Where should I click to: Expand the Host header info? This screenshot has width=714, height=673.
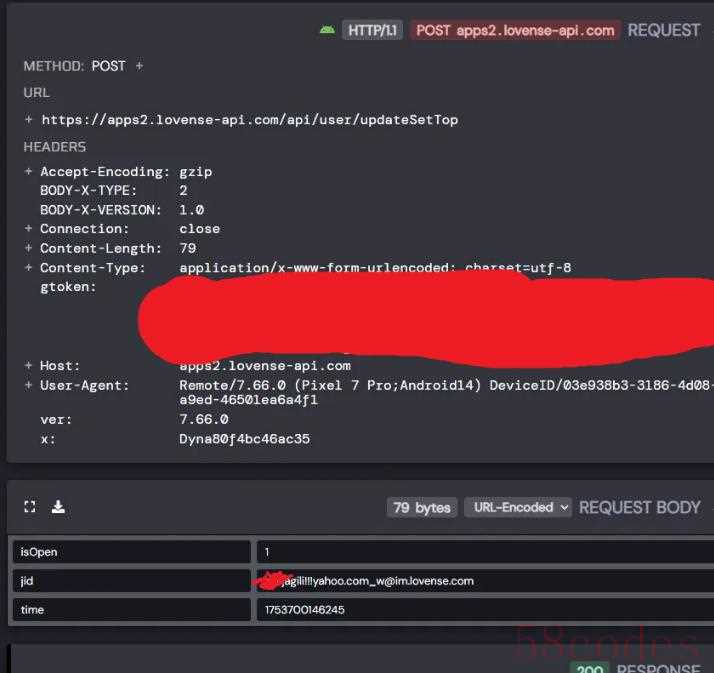pyautogui.click(x=29, y=365)
